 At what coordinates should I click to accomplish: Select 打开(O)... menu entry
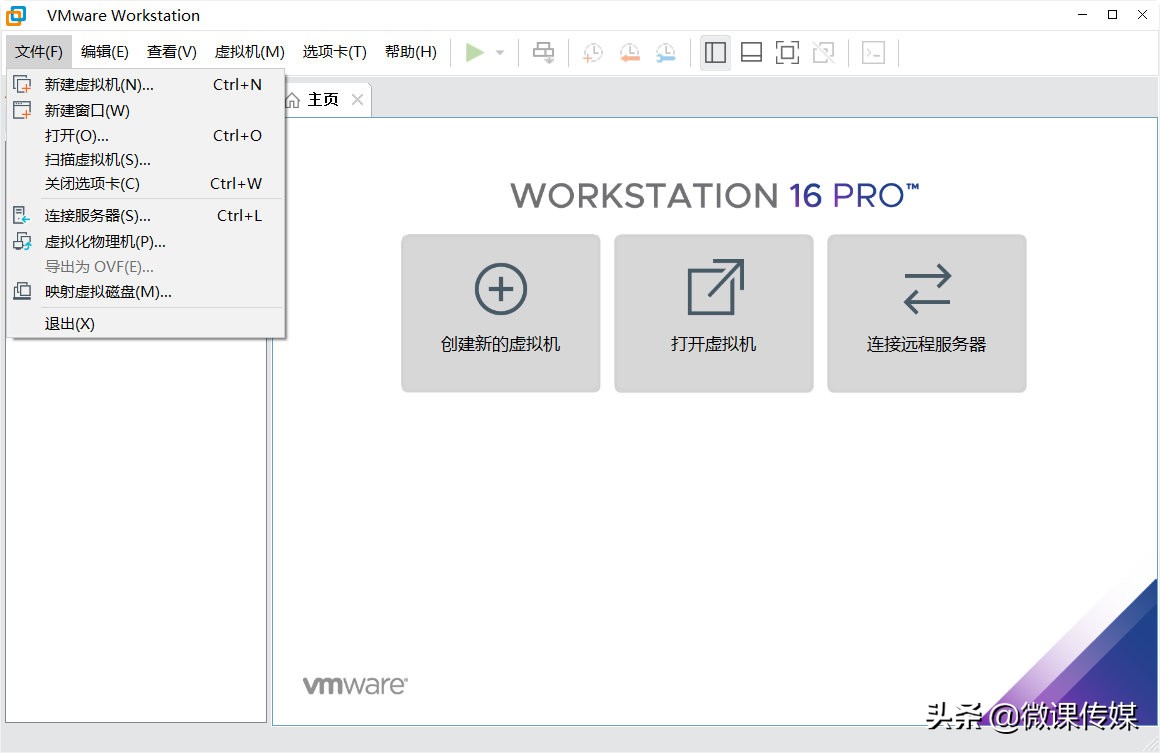pos(146,135)
